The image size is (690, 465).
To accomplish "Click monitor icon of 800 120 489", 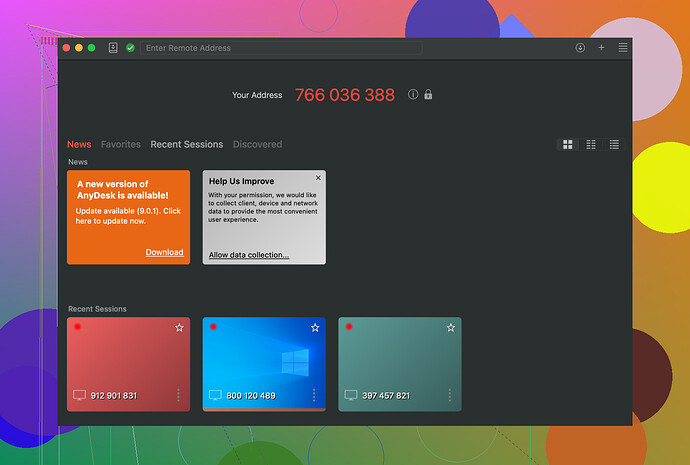I will [215, 395].
